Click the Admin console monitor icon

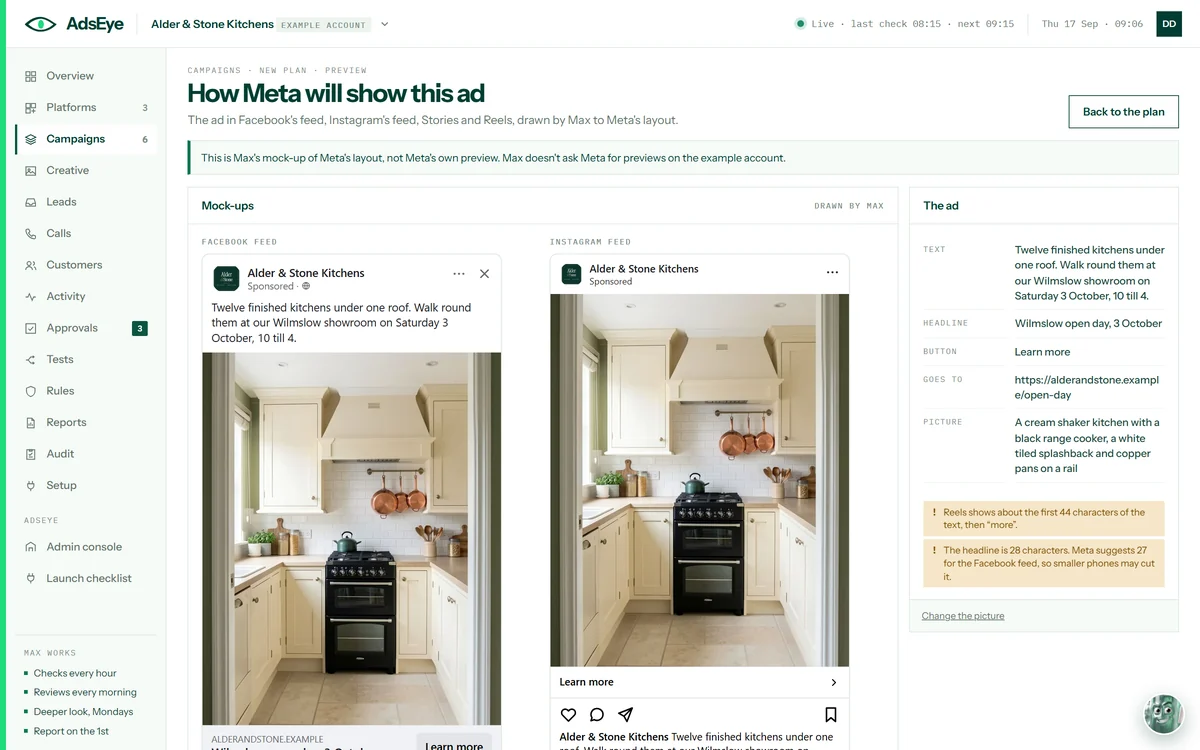[31, 547]
